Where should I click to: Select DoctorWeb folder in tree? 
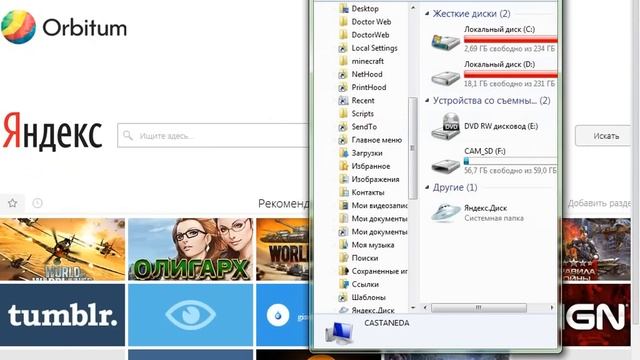click(x=370, y=35)
